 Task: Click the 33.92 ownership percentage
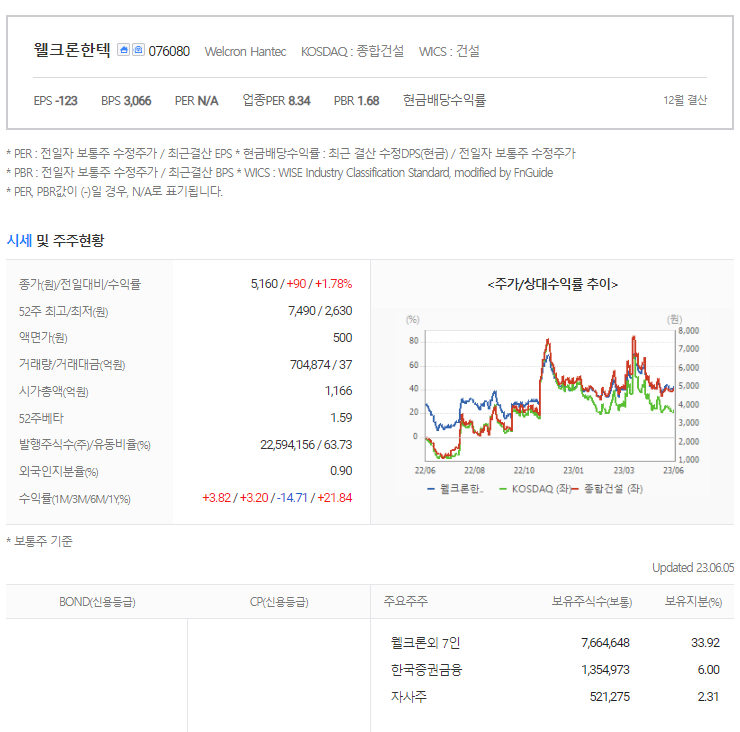[706, 643]
